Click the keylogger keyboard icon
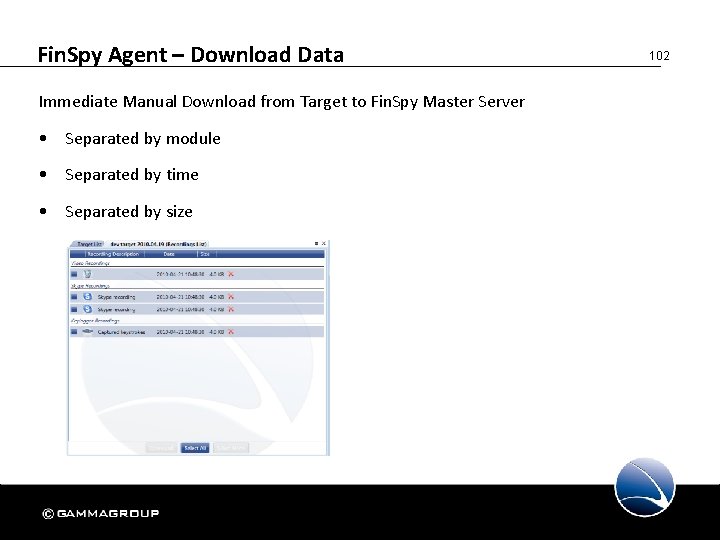 (87, 332)
